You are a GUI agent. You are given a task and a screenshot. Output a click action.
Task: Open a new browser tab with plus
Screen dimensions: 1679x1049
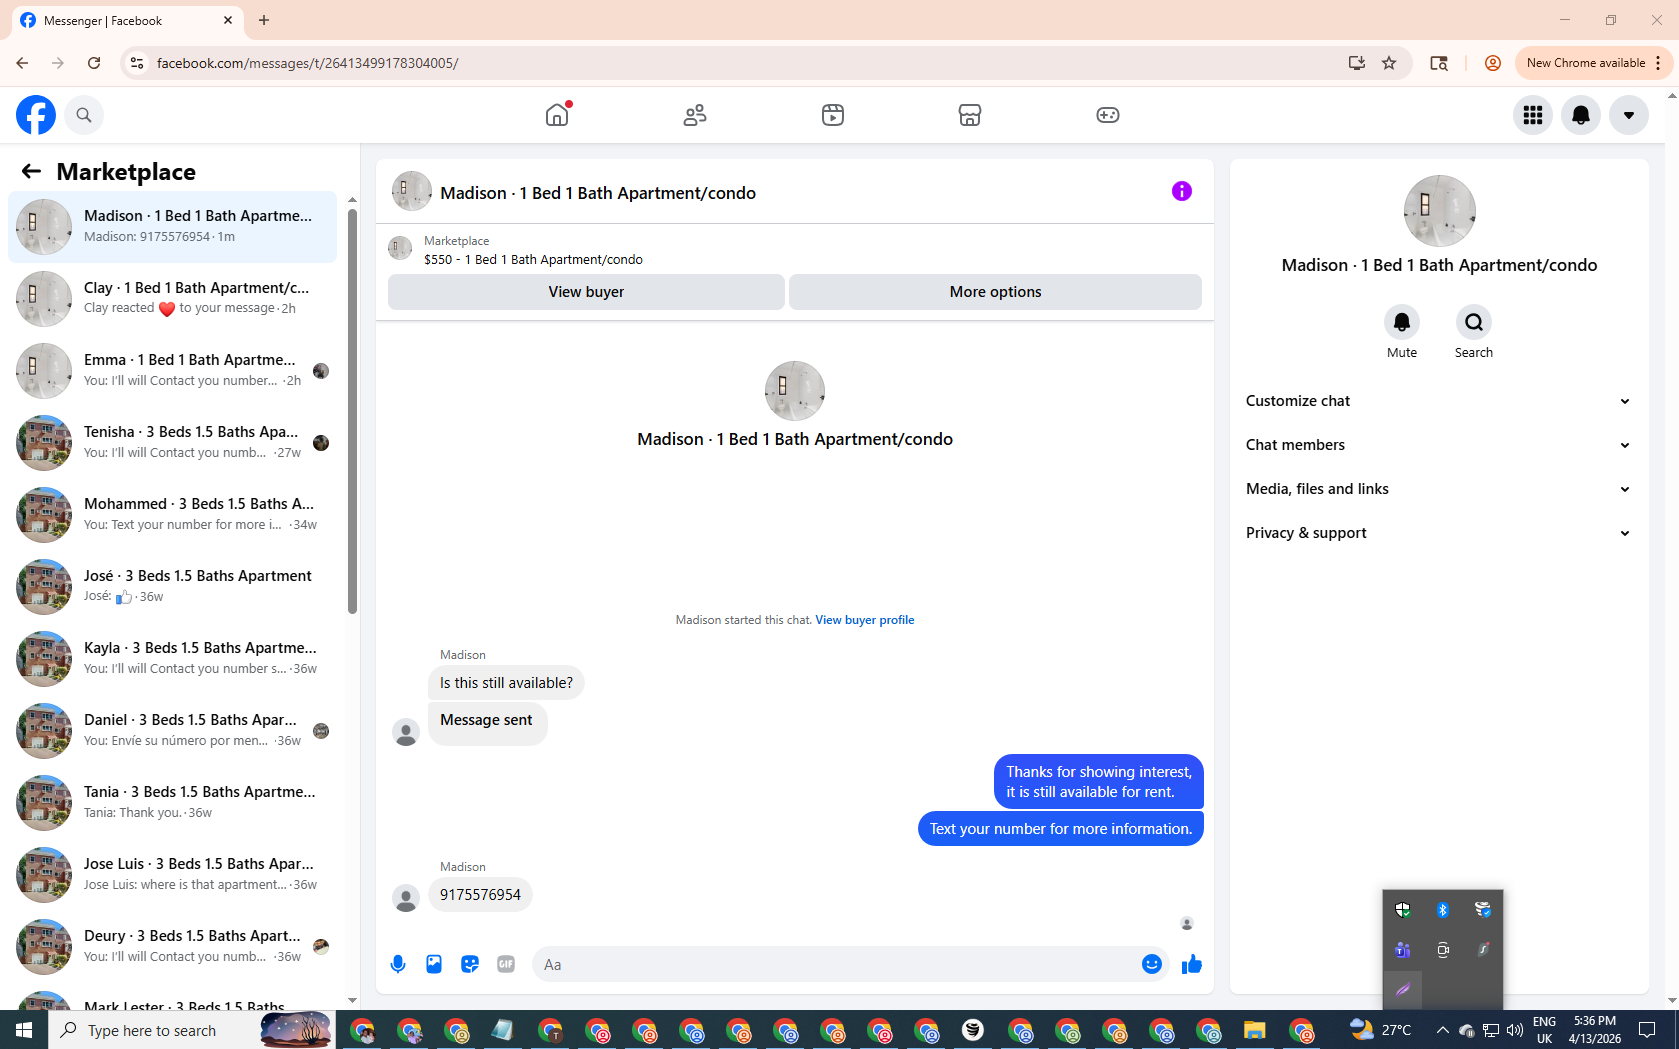point(264,20)
